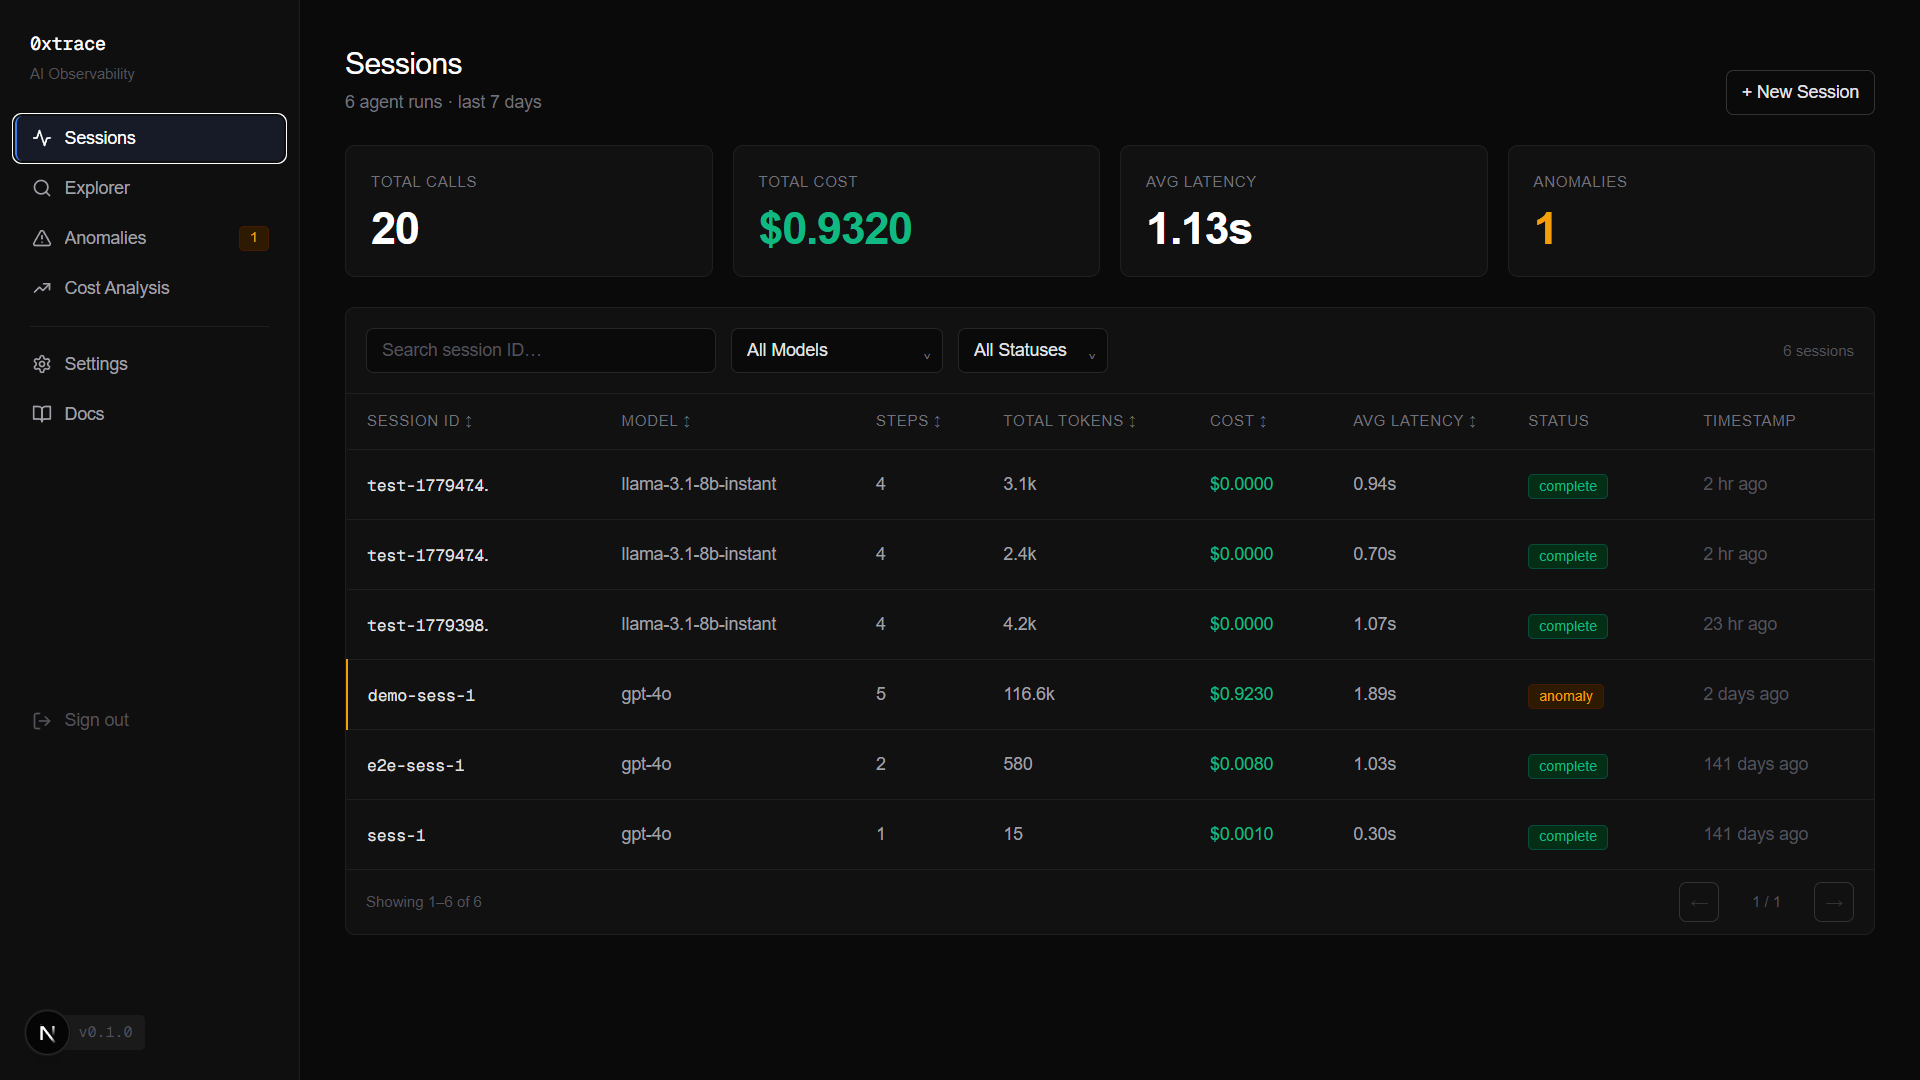Screen dimensions: 1920x1080
Task: Click the Cost Analysis trend icon
Action: 42,288
